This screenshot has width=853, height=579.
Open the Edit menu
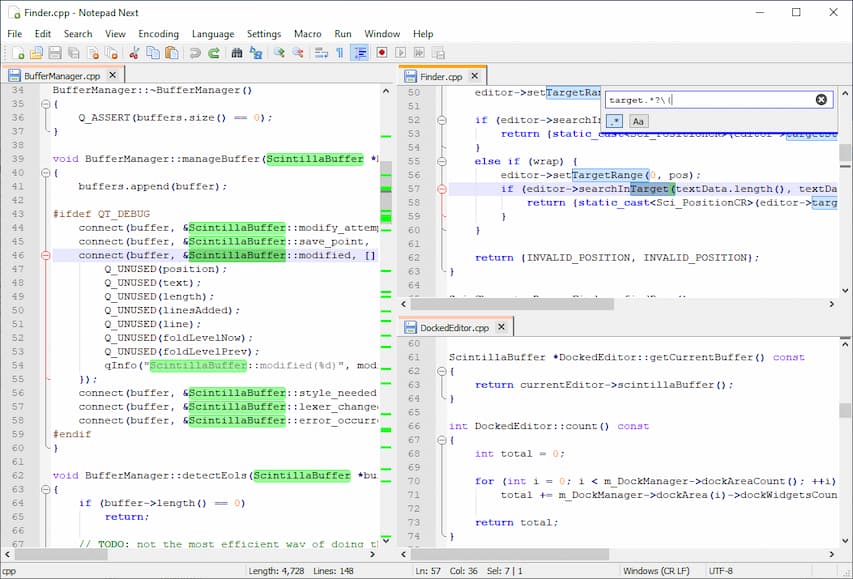(x=43, y=34)
